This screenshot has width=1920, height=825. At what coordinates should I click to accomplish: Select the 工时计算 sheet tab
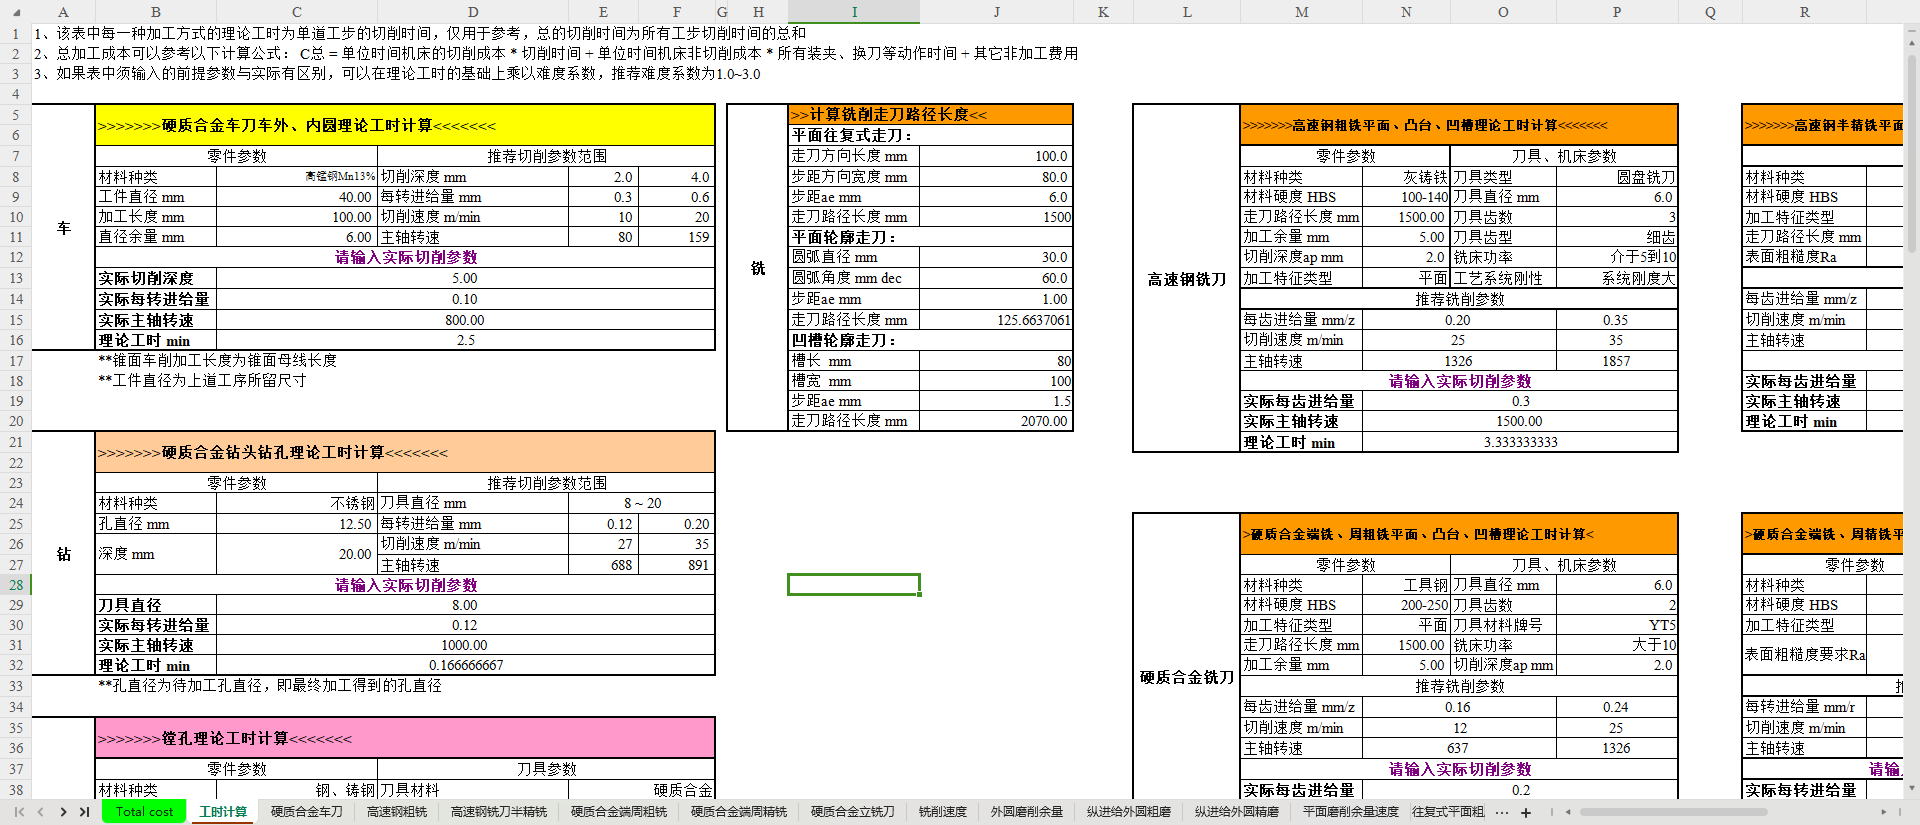tap(223, 812)
